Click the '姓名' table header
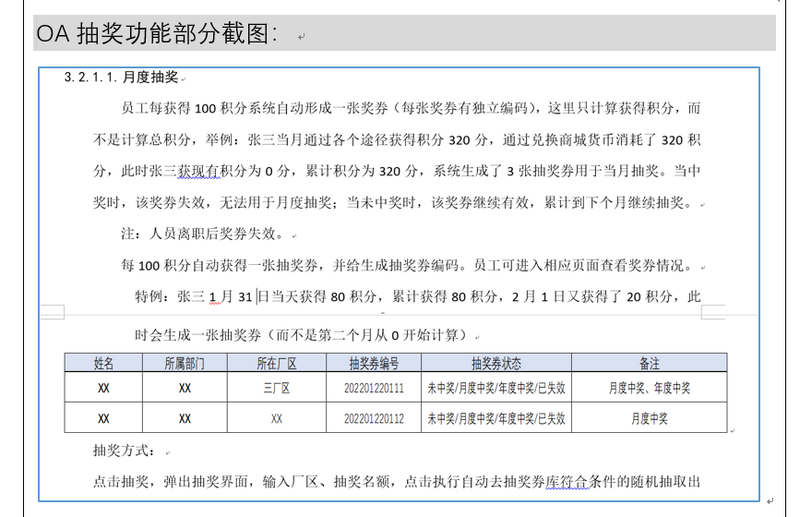The image size is (800, 517). (104, 363)
